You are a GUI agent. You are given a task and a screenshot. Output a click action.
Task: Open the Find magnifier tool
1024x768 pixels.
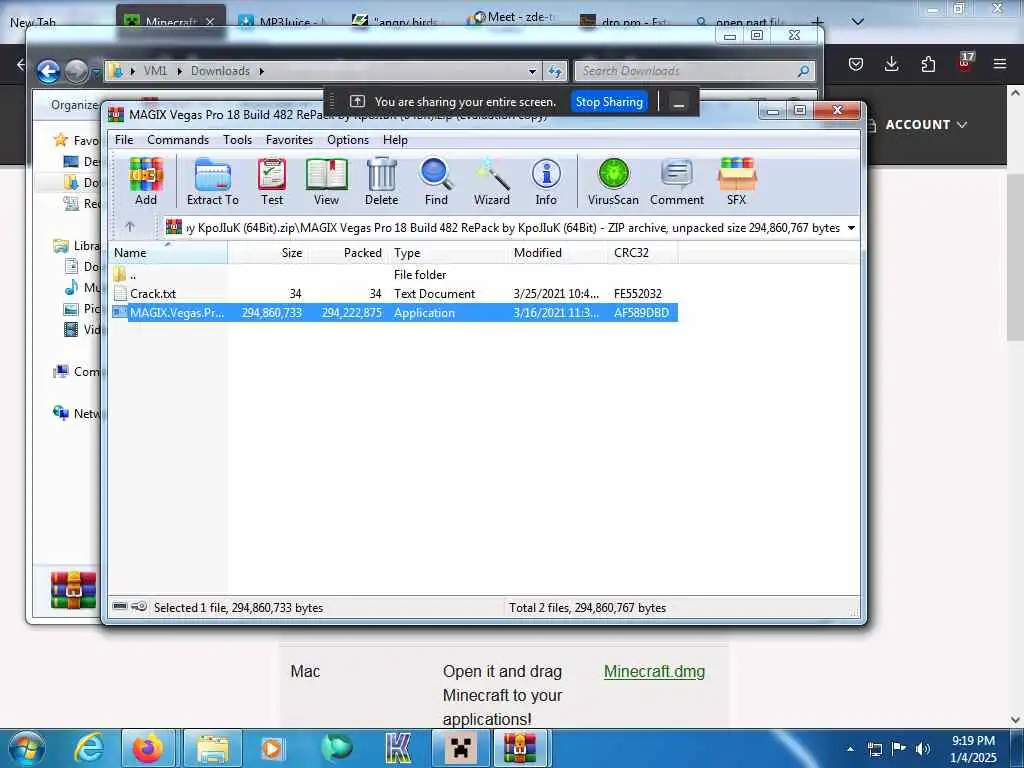pyautogui.click(x=436, y=182)
